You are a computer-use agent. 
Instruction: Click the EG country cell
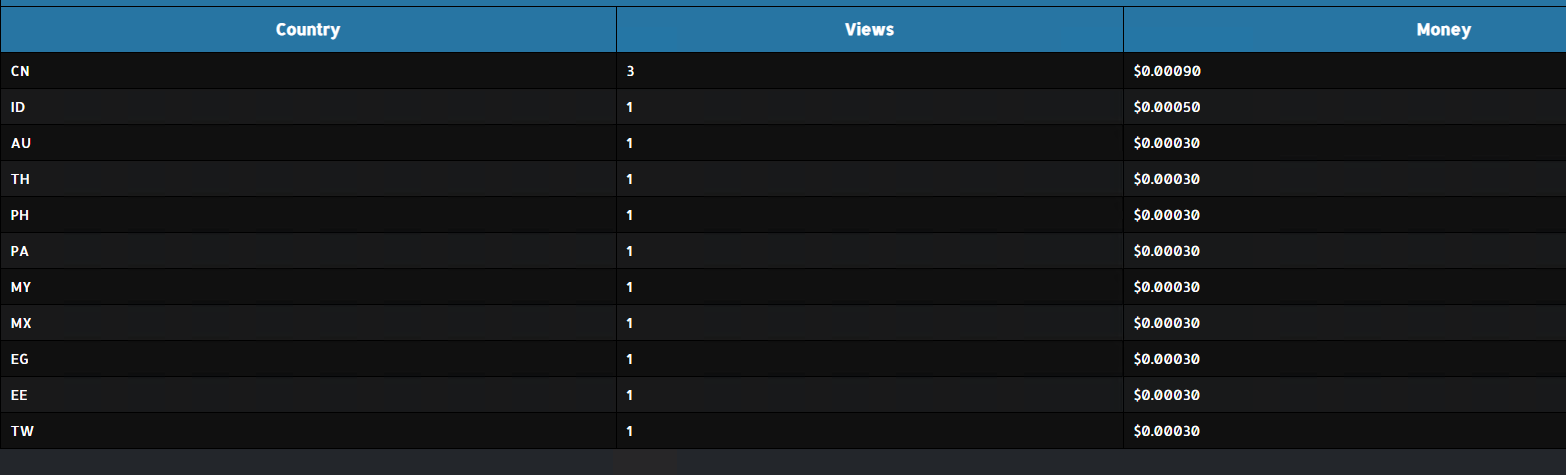pos(20,359)
